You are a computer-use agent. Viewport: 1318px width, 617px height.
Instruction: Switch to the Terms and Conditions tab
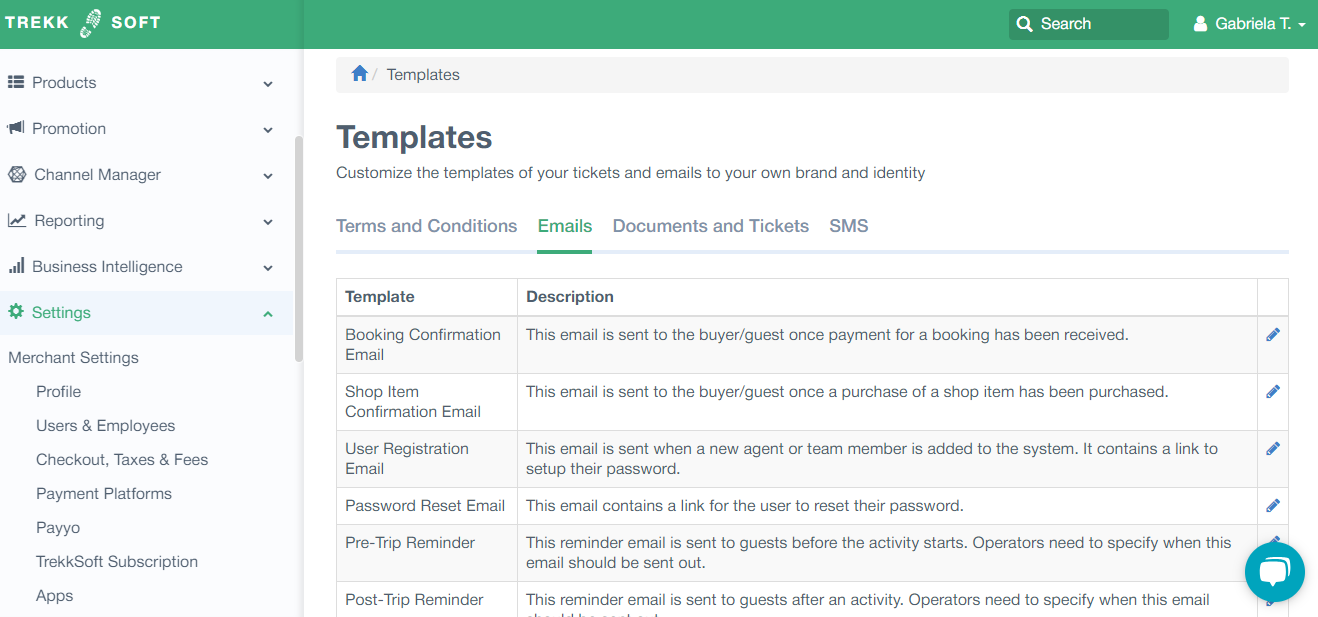click(x=426, y=226)
